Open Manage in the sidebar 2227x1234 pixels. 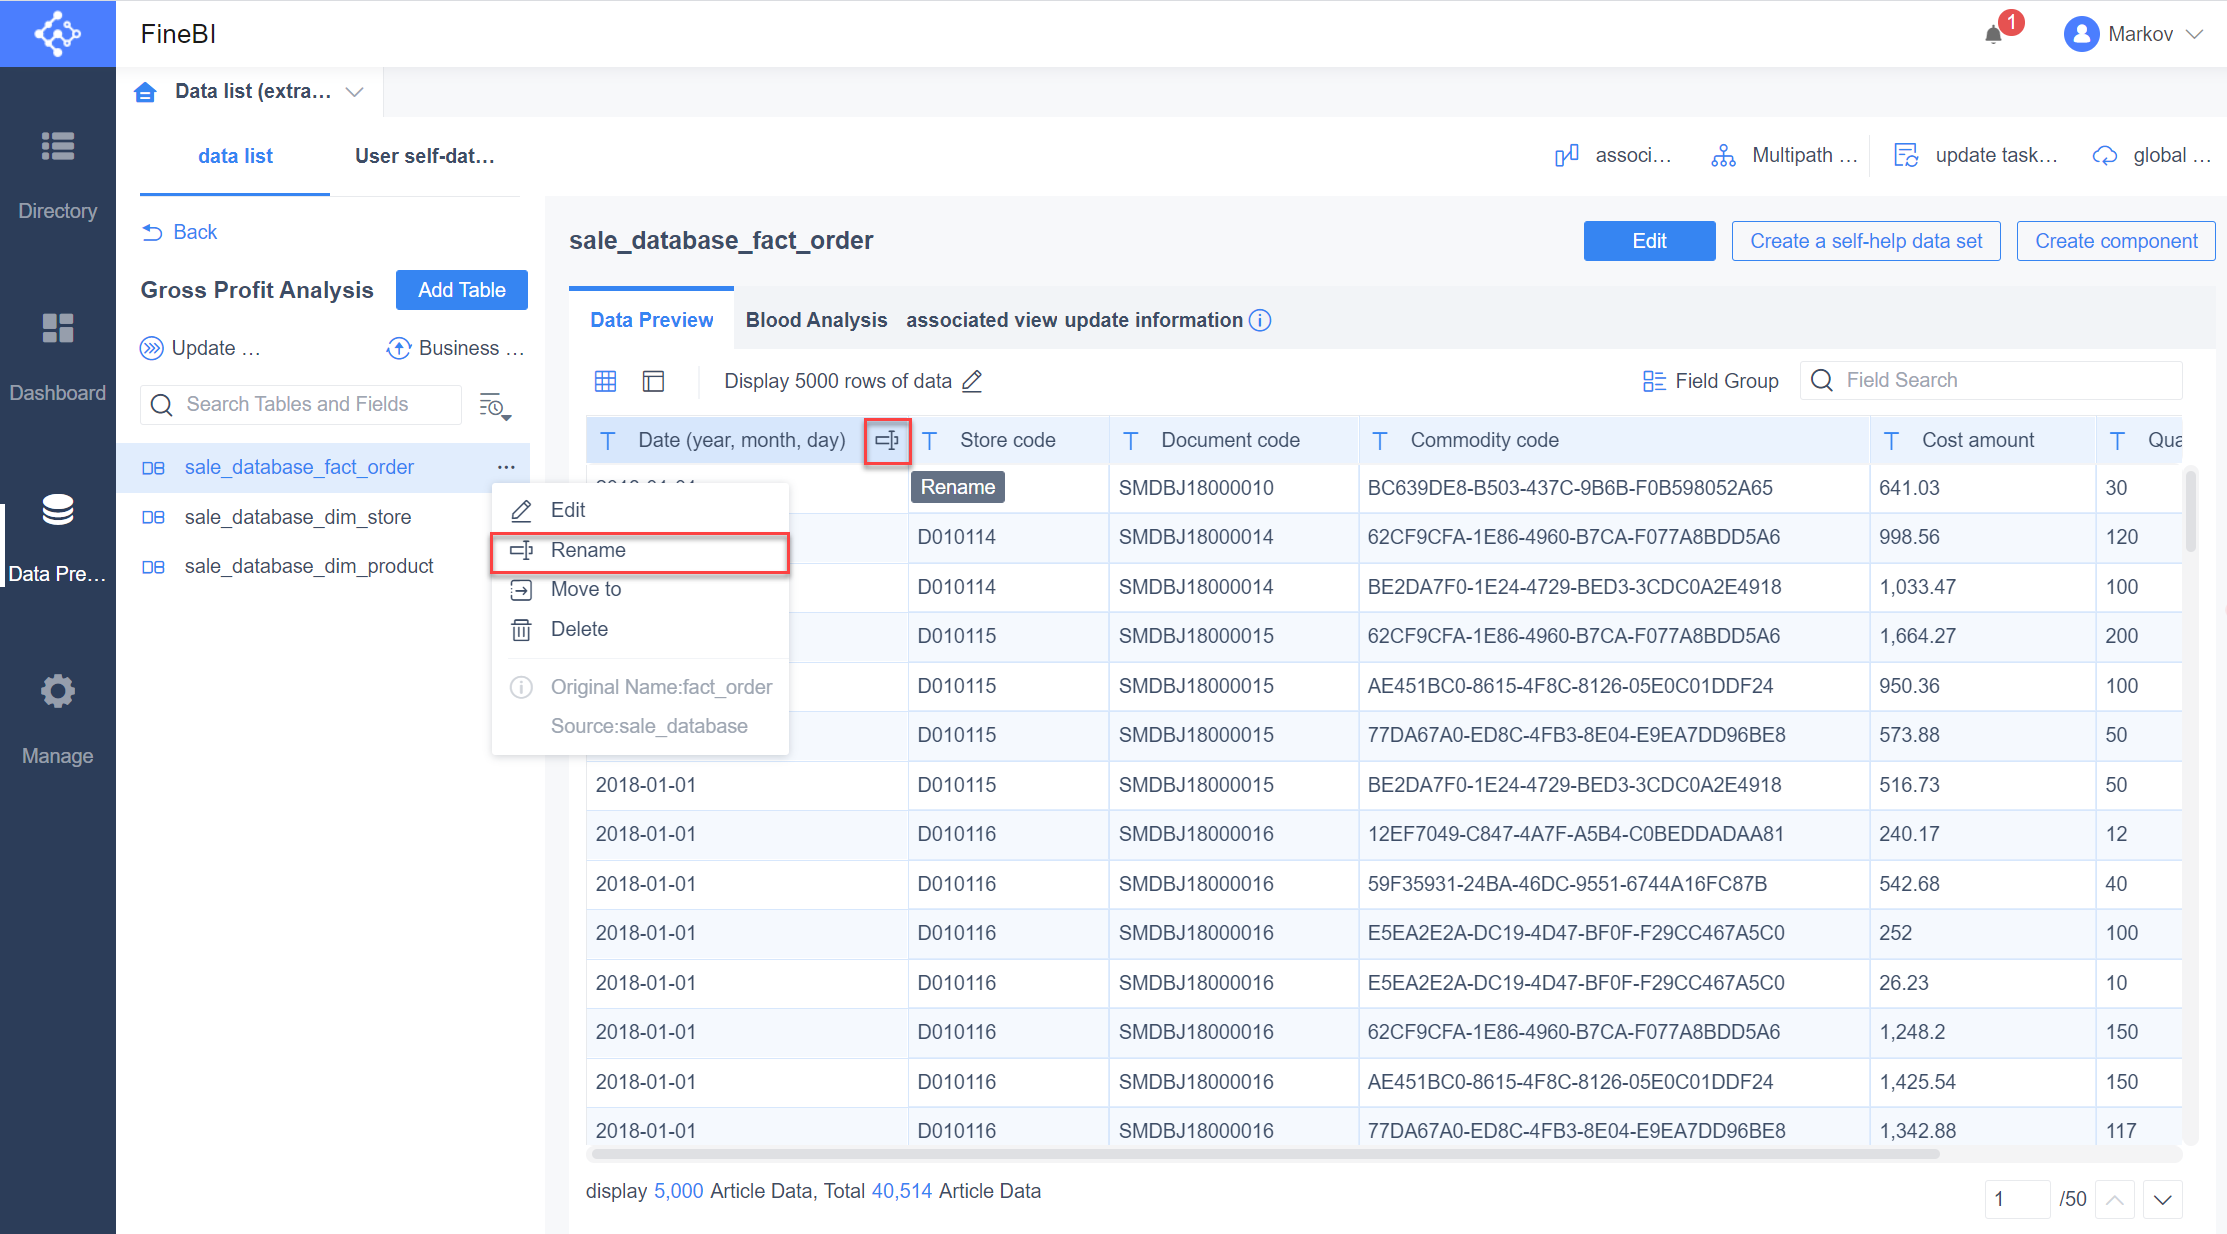click(x=57, y=718)
